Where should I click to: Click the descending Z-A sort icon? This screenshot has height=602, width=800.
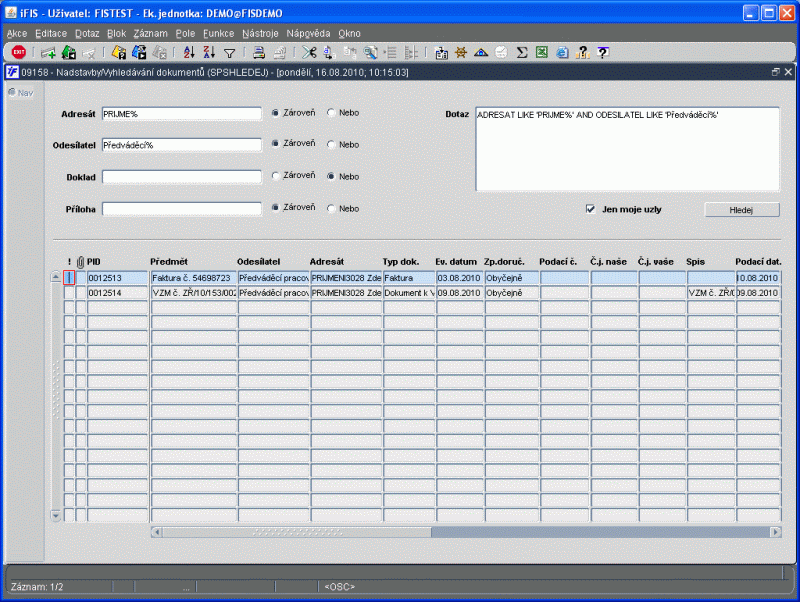coord(209,52)
